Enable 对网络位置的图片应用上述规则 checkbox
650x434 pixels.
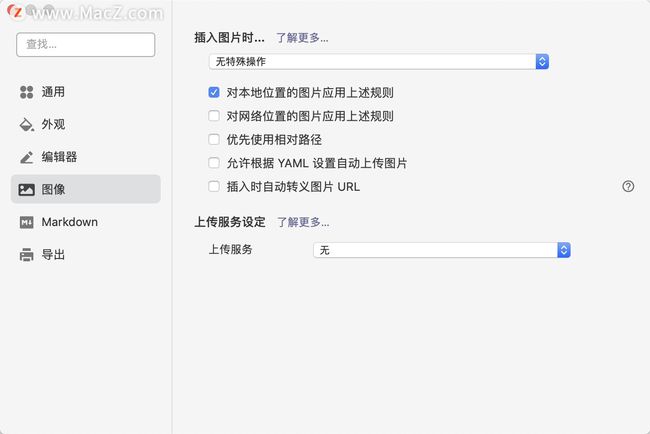pos(214,116)
